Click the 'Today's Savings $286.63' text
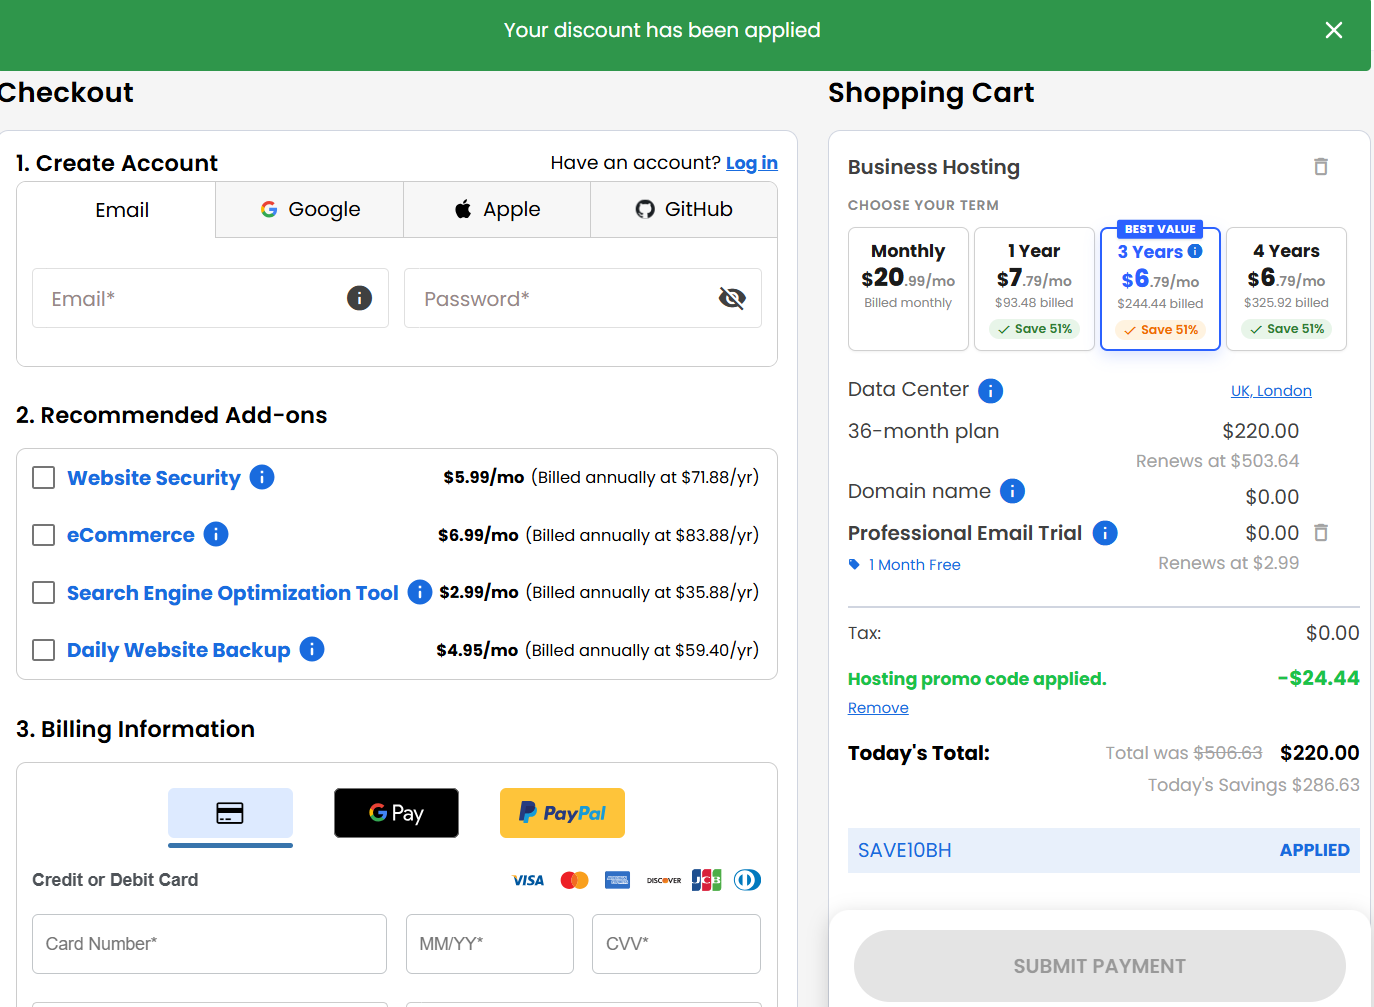Image resolution: width=1374 pixels, height=1007 pixels. pyautogui.click(x=1254, y=785)
